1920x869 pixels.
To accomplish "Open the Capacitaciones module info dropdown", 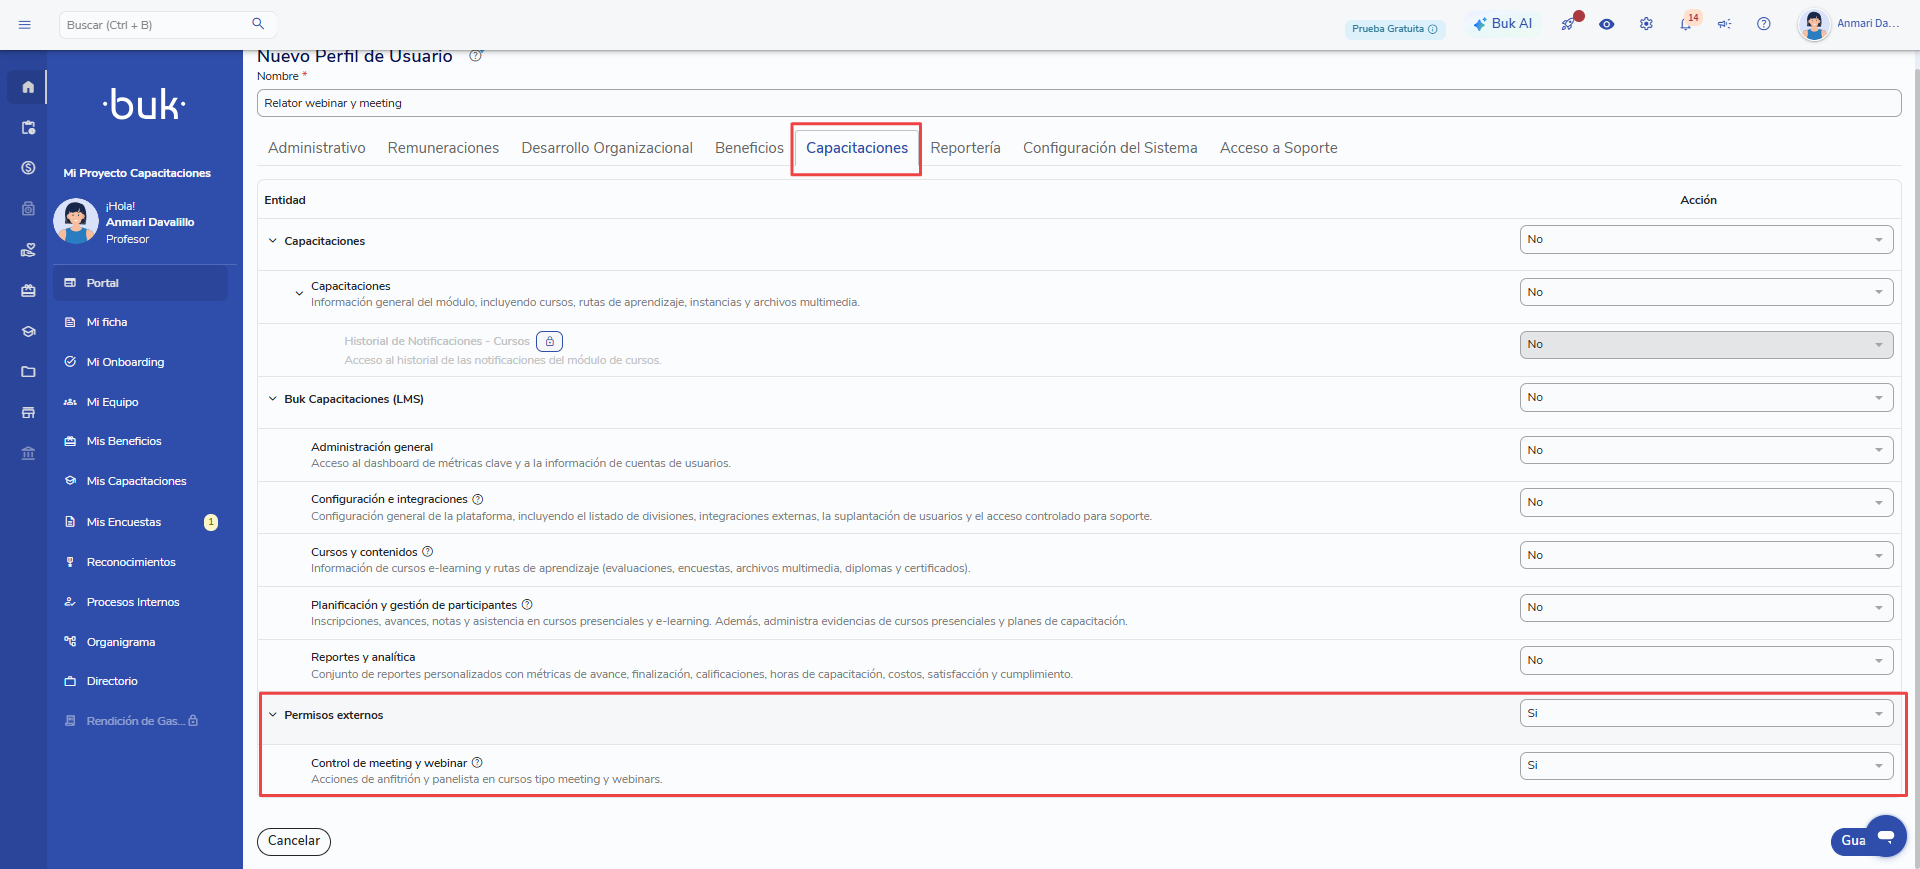I will (x=1706, y=292).
